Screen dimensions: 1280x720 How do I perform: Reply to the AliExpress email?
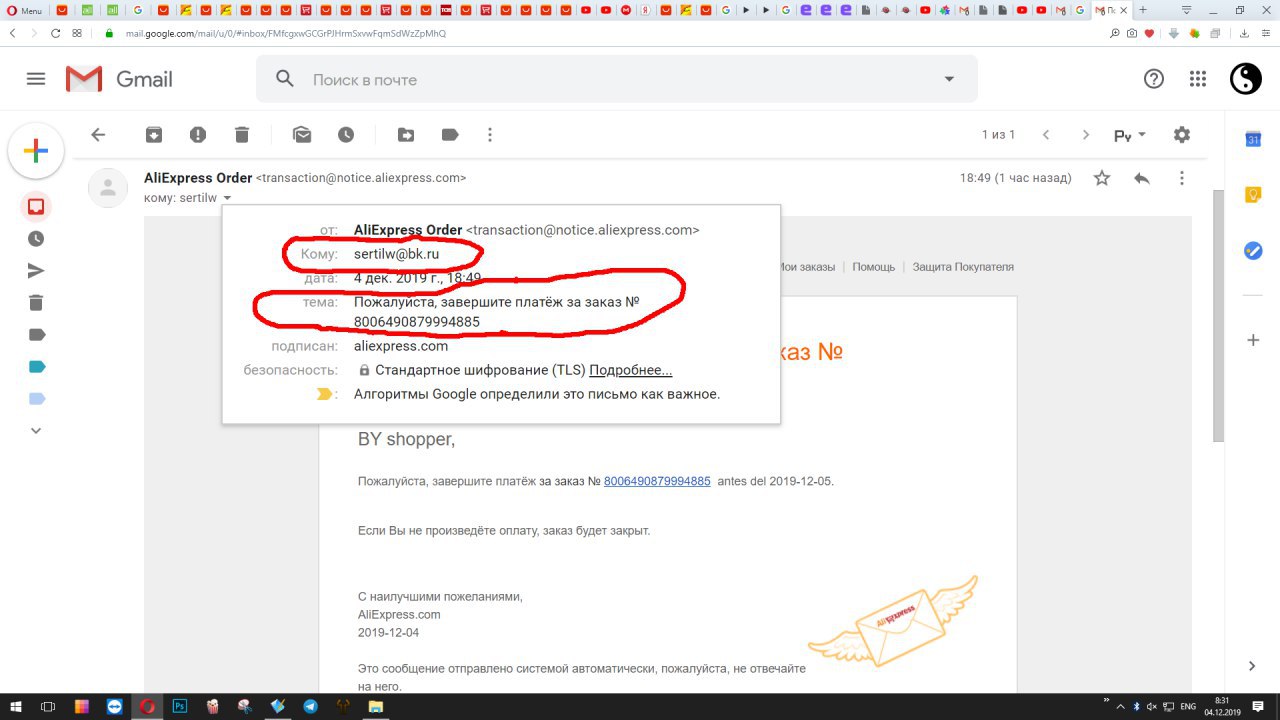point(1142,178)
